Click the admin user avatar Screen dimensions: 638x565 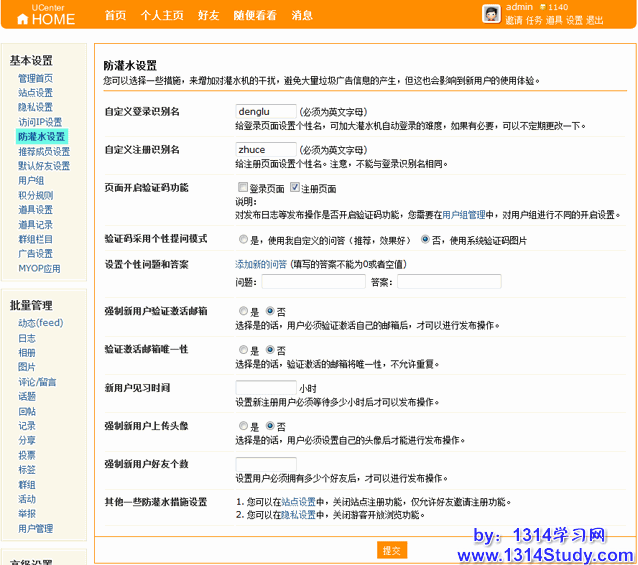coord(491,13)
